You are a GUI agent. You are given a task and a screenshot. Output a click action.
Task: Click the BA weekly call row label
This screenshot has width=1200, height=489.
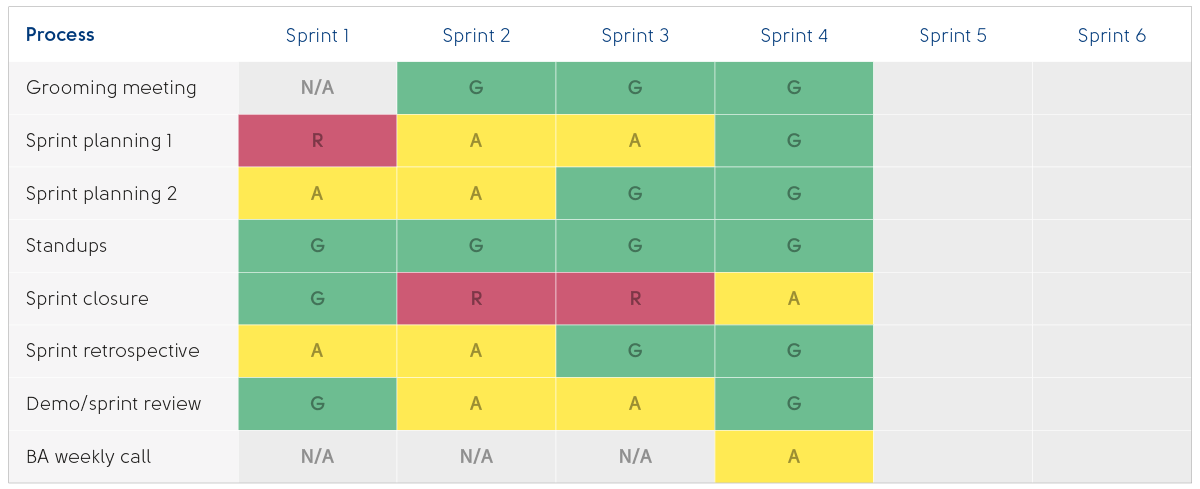88,457
